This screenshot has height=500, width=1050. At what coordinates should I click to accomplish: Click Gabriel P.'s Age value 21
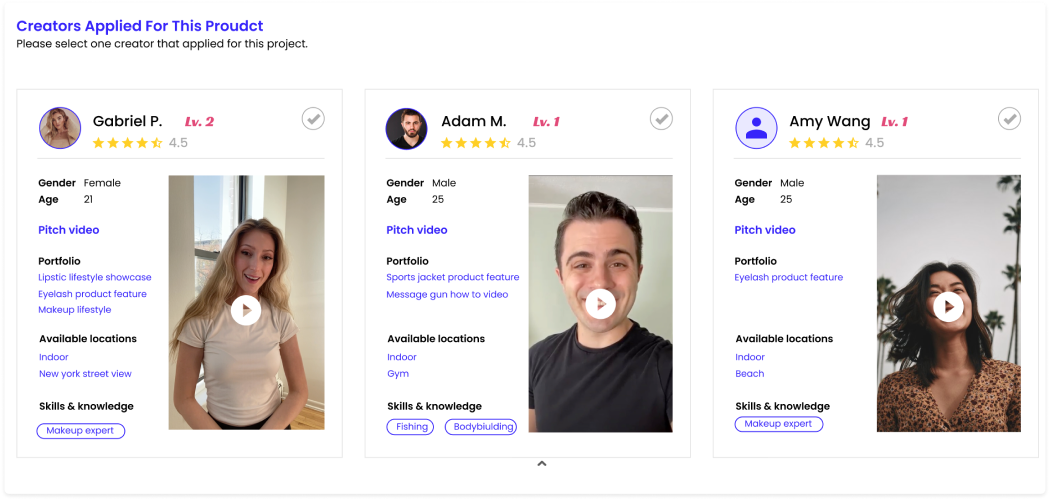88,199
